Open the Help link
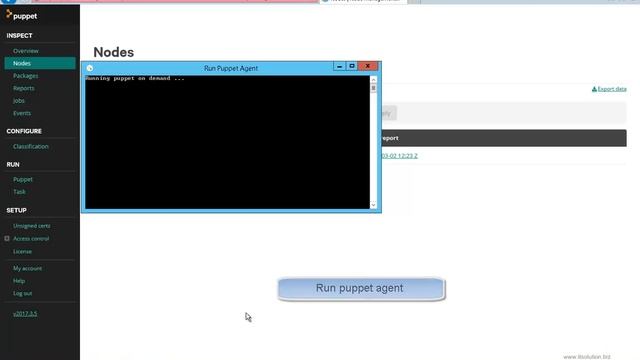The image size is (640, 360). (19, 281)
